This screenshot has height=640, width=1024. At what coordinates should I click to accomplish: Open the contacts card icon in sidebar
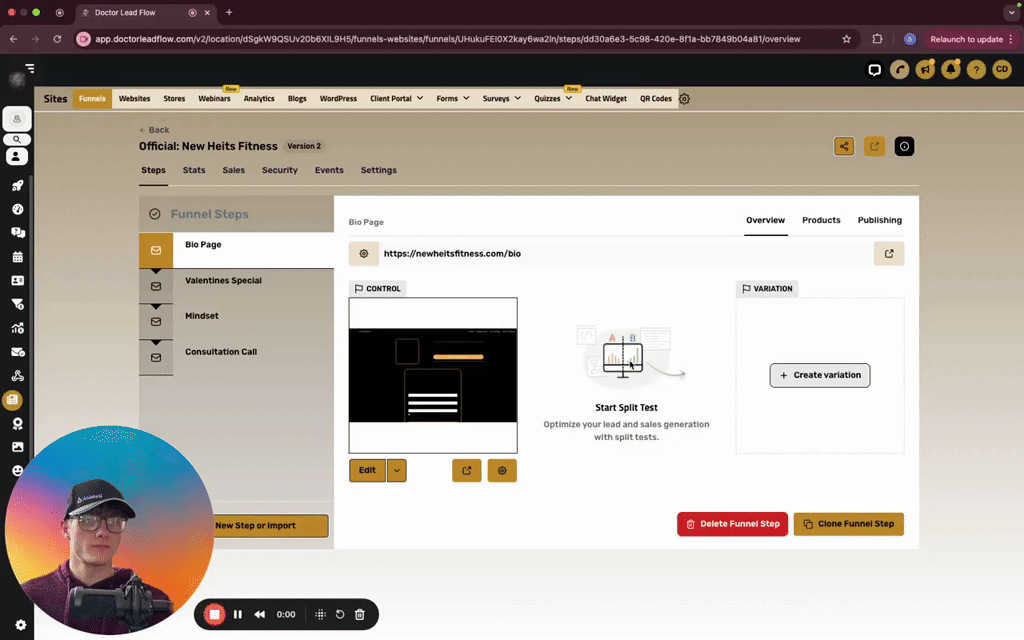pos(18,280)
